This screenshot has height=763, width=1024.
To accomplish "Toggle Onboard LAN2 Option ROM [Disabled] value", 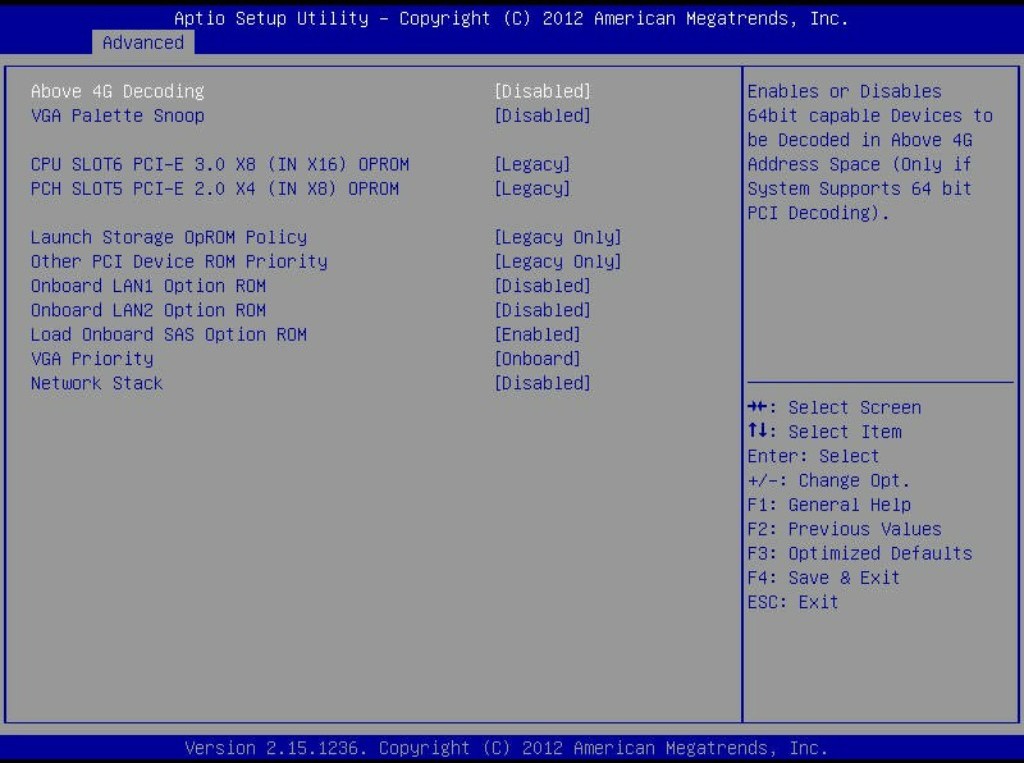I will coord(542,310).
